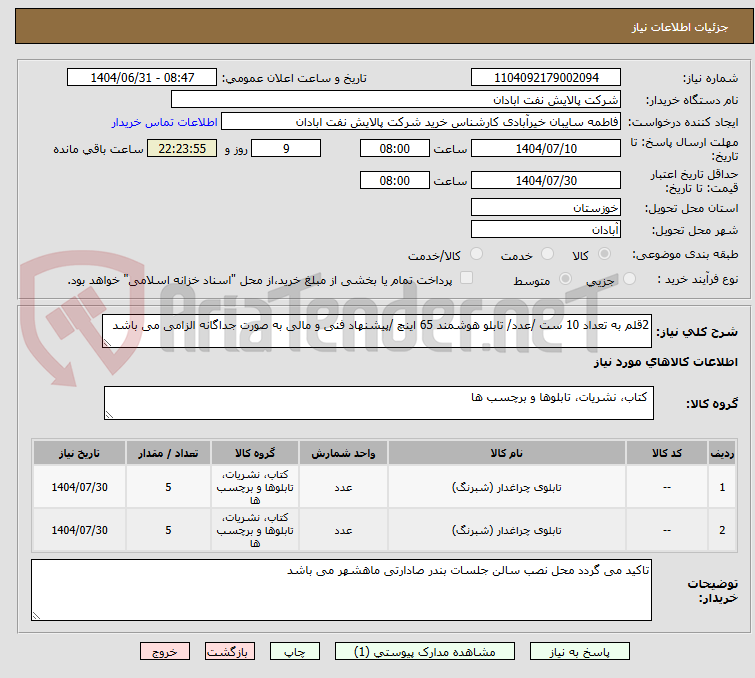Click buyer name field 'شرکت پالایش نفت ابادان'
The image size is (755, 678).
(396, 100)
